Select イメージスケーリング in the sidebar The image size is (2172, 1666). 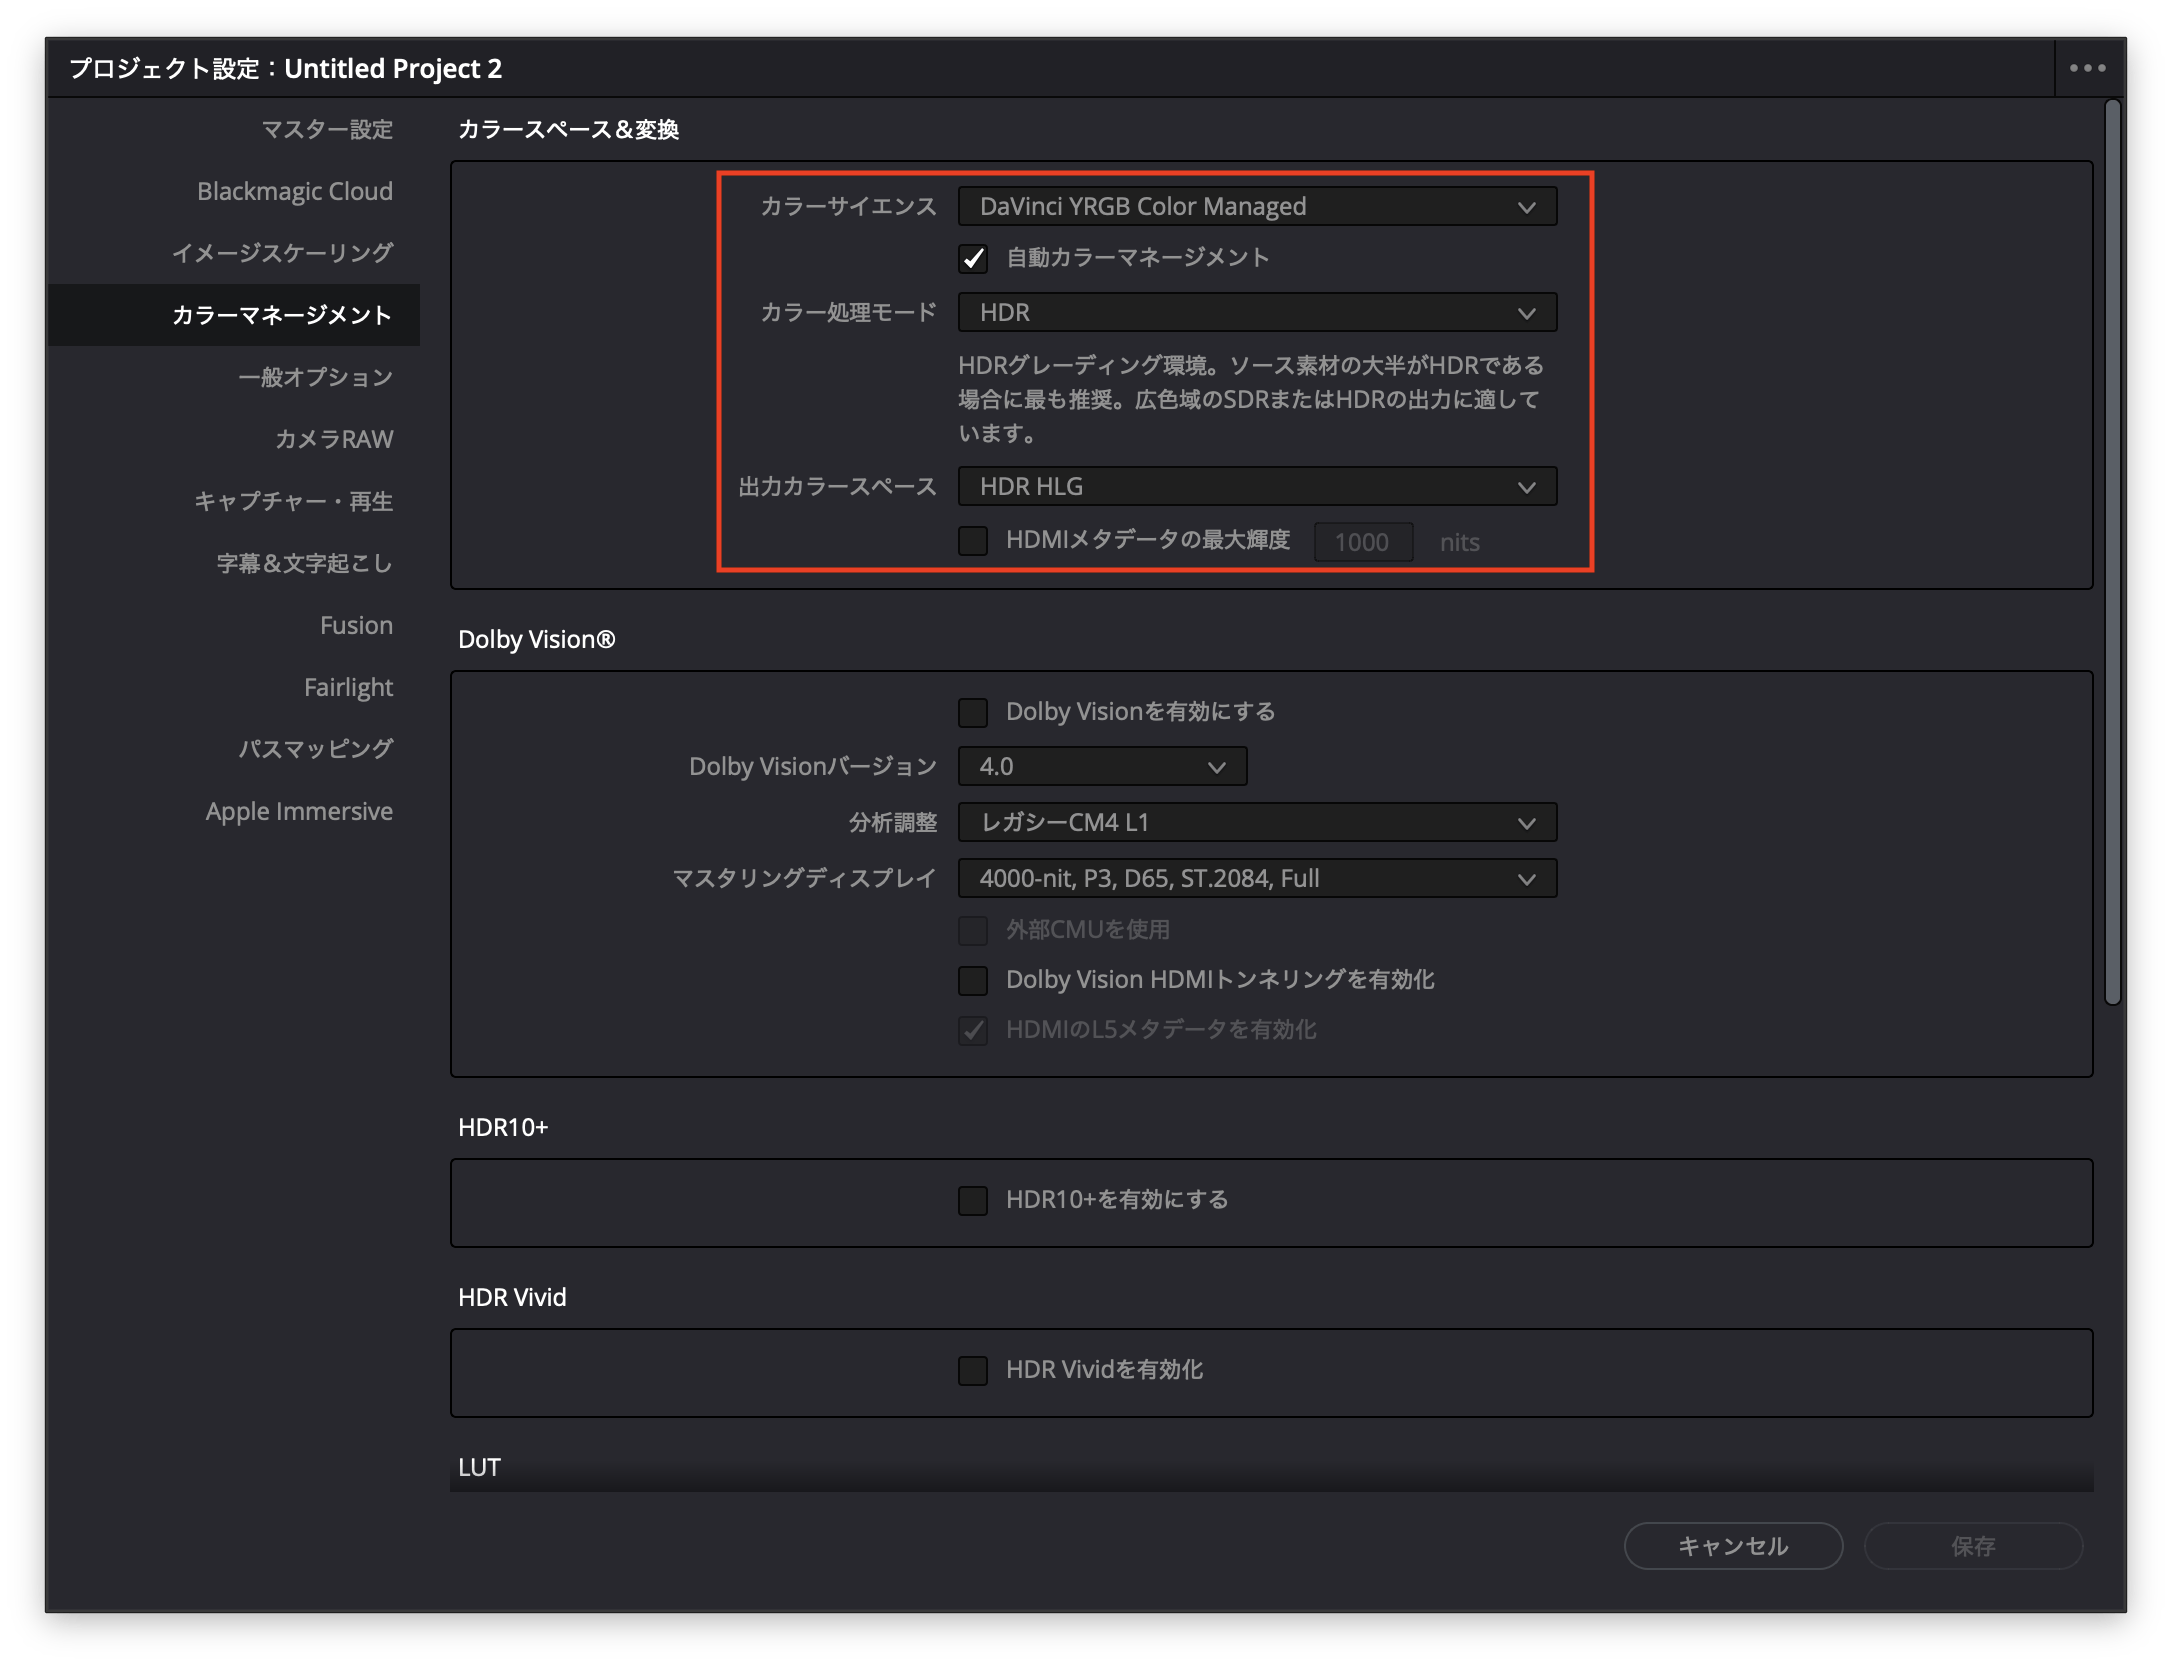[x=283, y=253]
